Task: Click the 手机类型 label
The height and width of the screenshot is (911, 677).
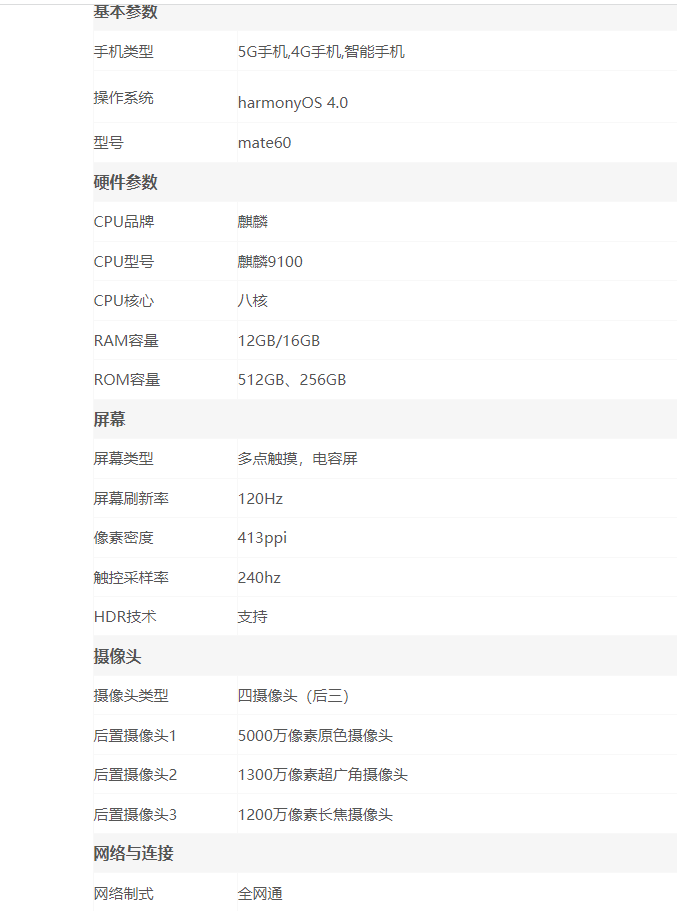Action: click(x=124, y=52)
